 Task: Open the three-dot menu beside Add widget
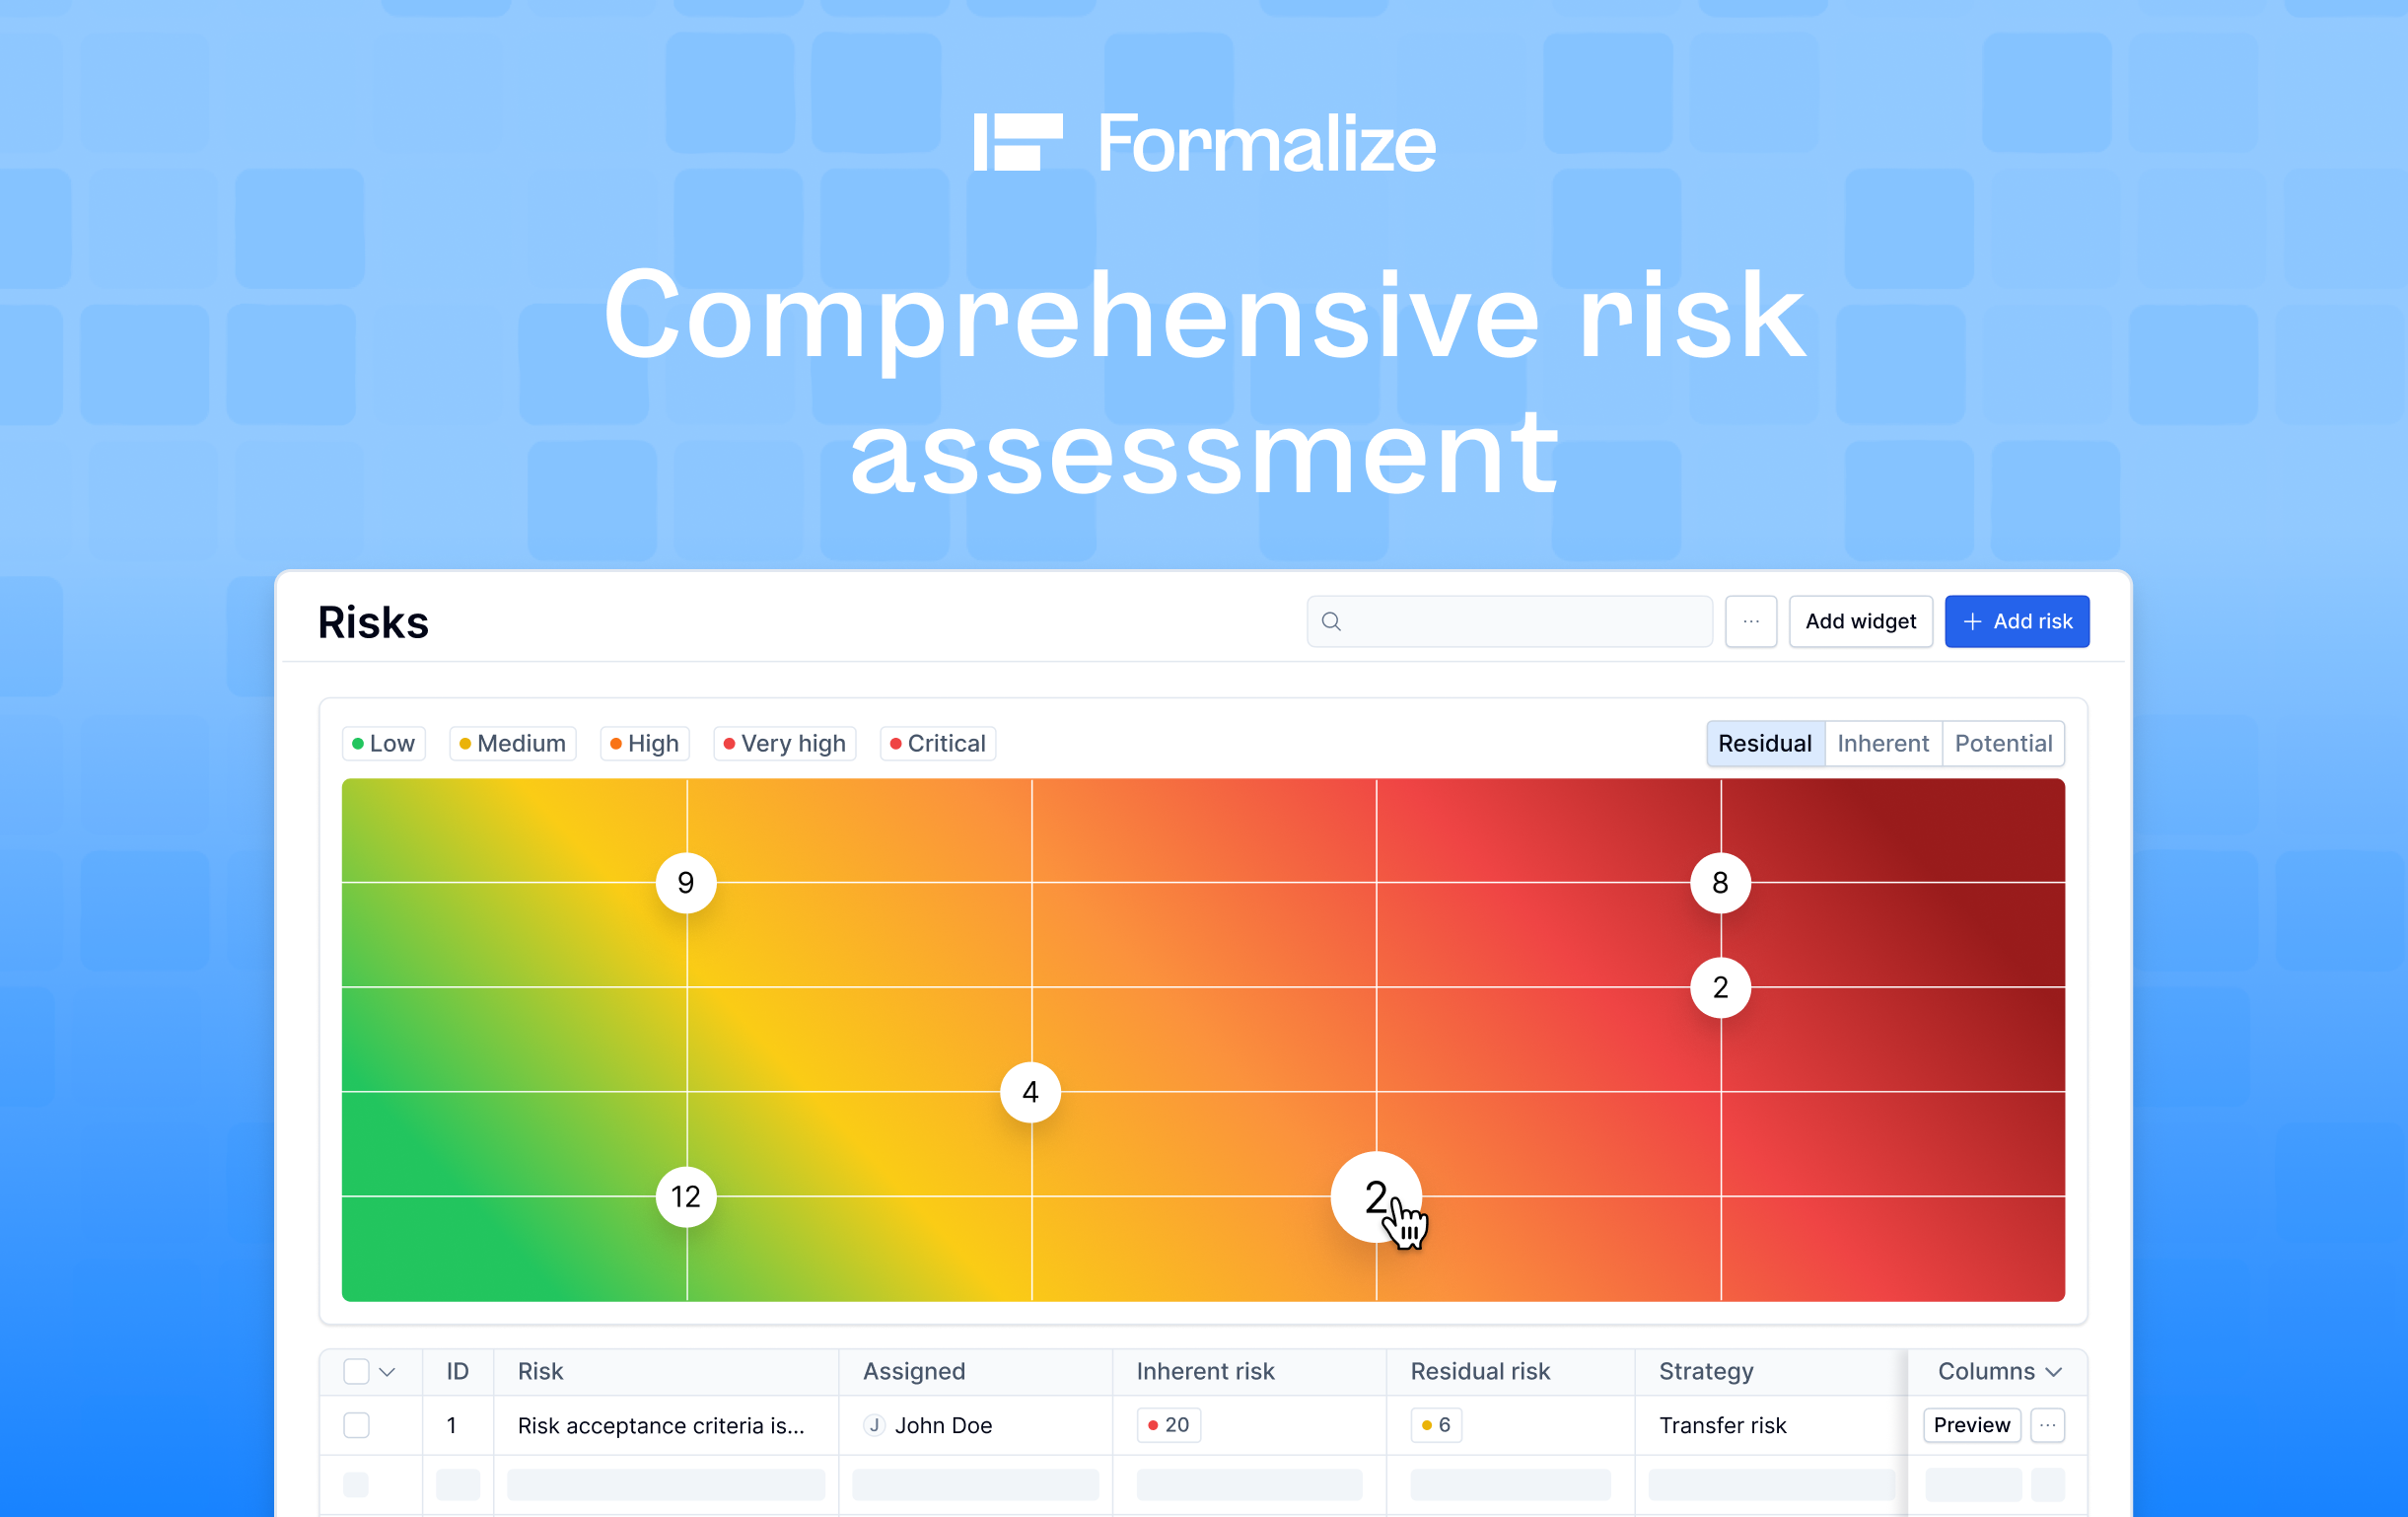(1750, 621)
